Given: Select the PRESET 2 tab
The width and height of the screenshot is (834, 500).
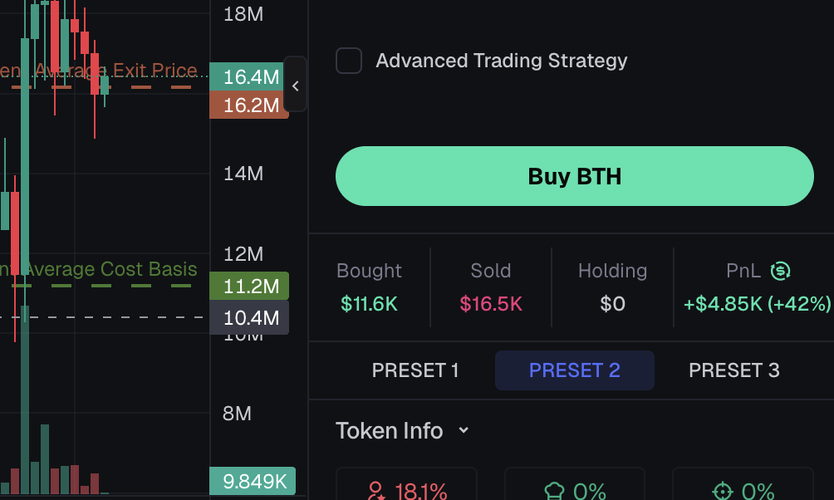Looking at the screenshot, I should (574, 370).
